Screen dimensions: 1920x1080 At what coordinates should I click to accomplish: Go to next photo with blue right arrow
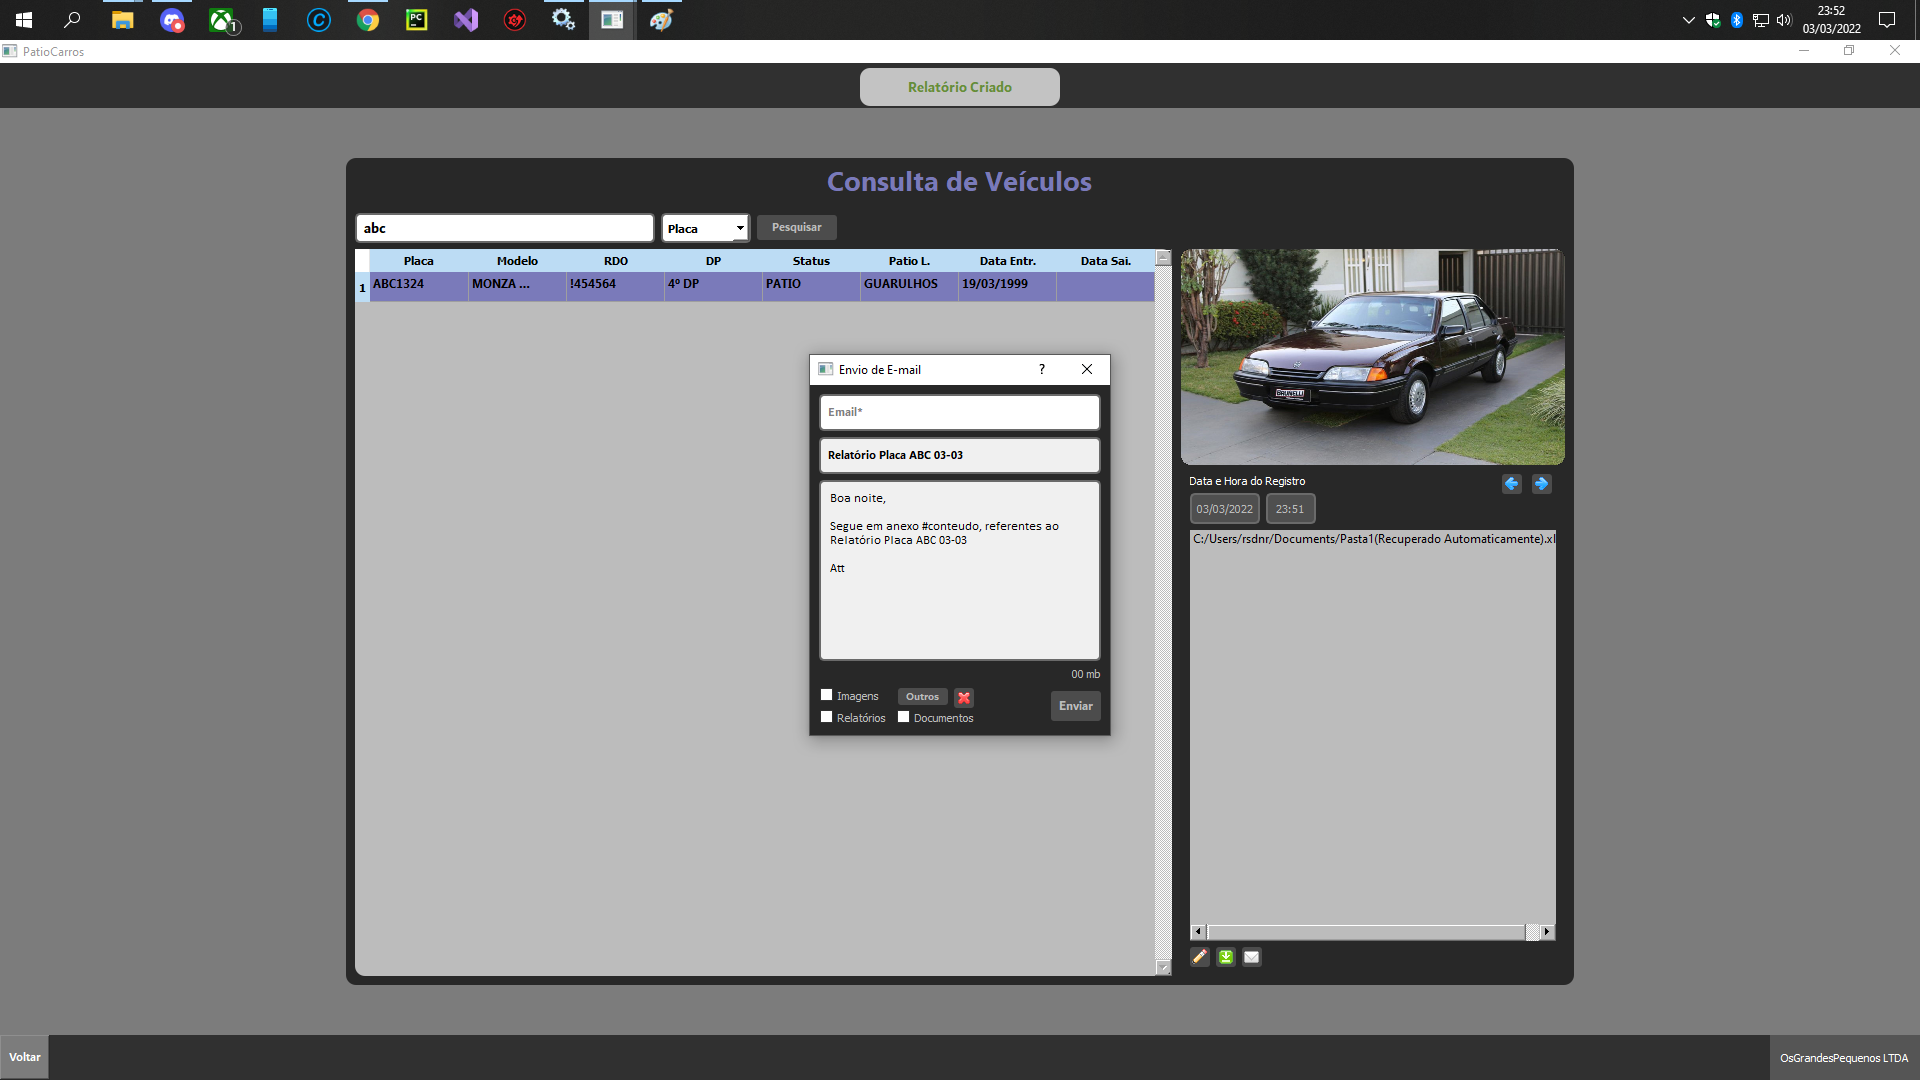[1541, 484]
